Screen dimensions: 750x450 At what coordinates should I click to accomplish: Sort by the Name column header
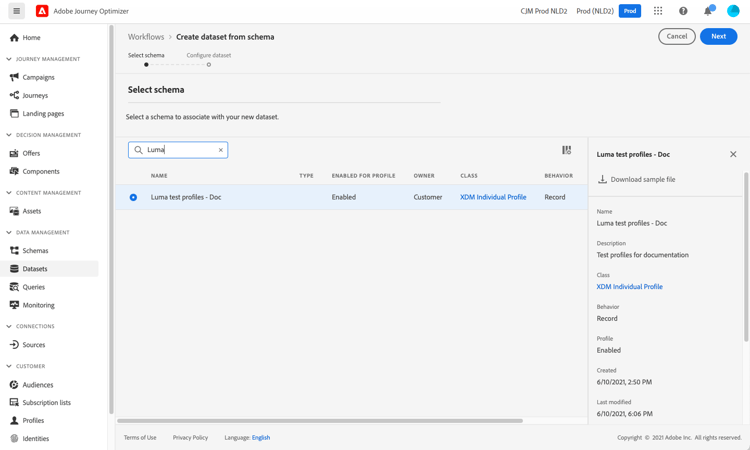point(159,176)
